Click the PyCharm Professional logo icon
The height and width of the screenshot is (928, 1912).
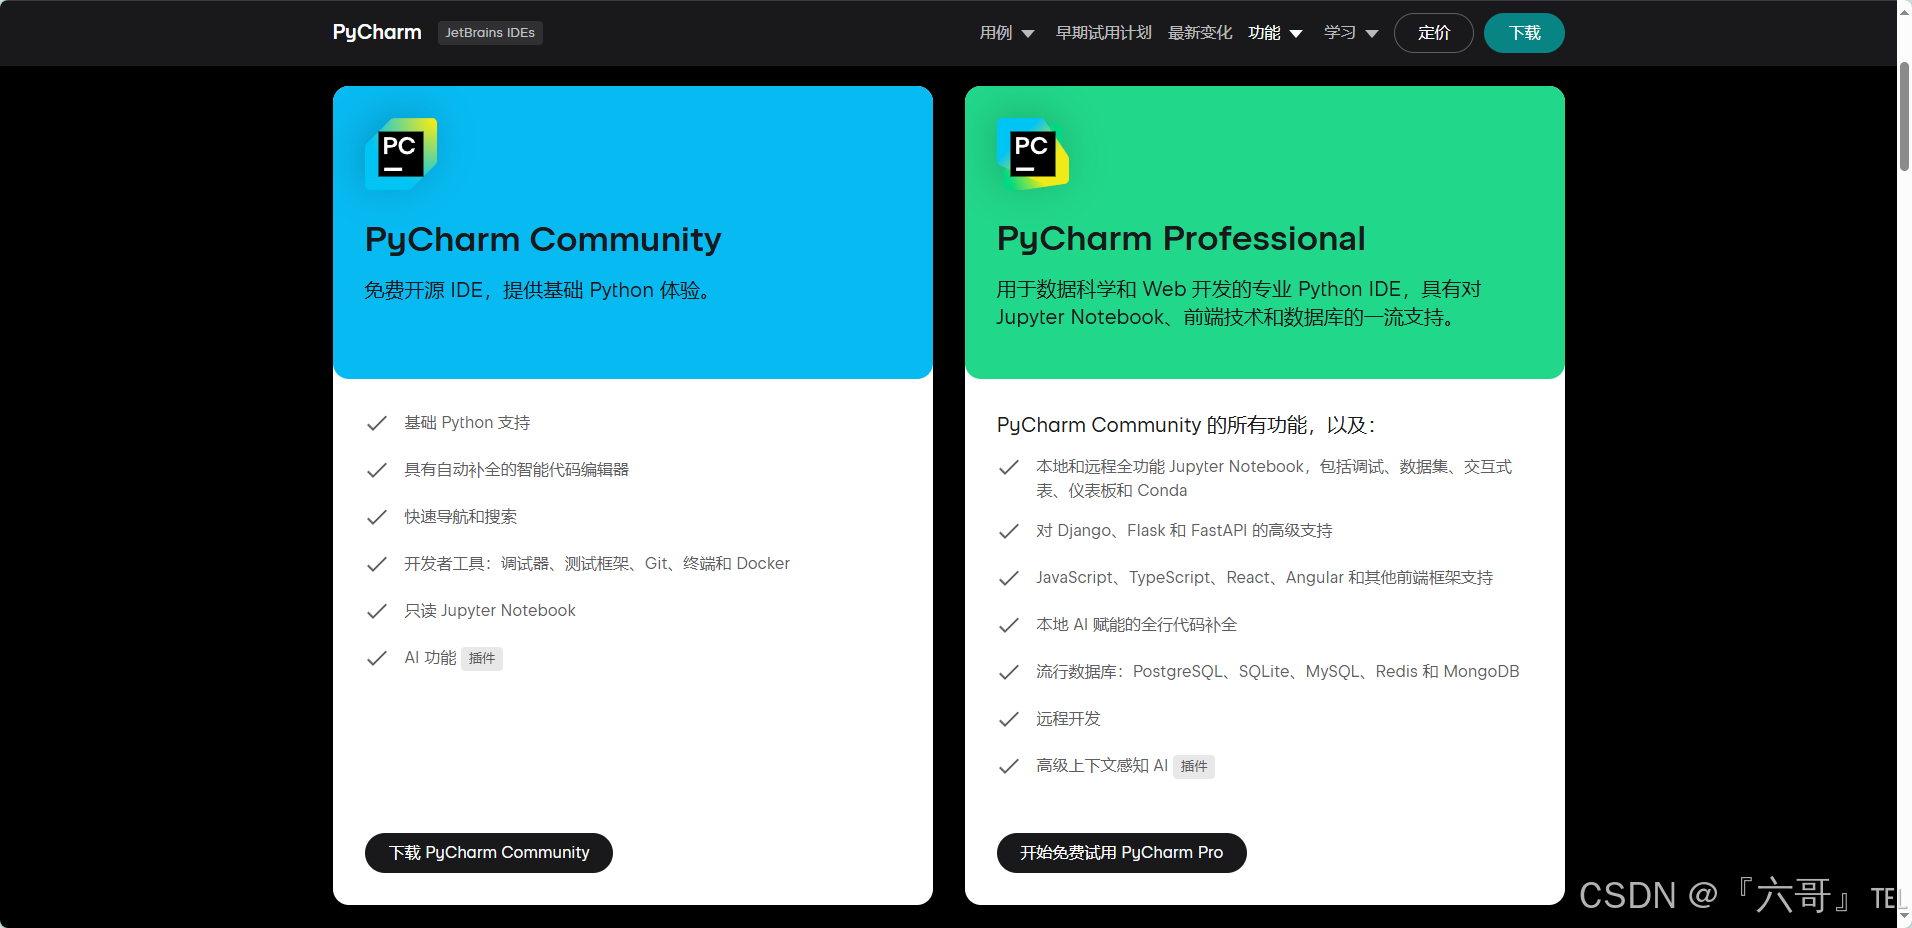pyautogui.click(x=1033, y=154)
